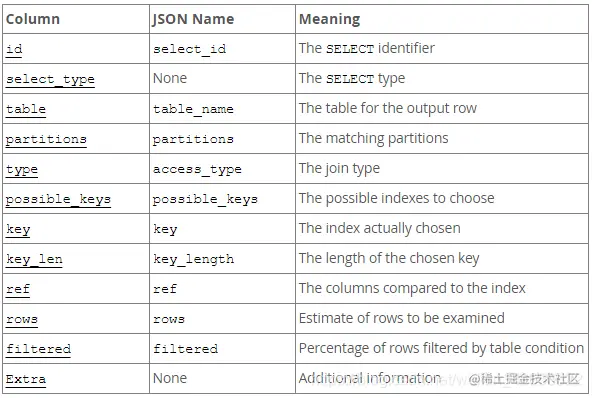
Task: Open the possible_keys column link
Action: coord(58,199)
